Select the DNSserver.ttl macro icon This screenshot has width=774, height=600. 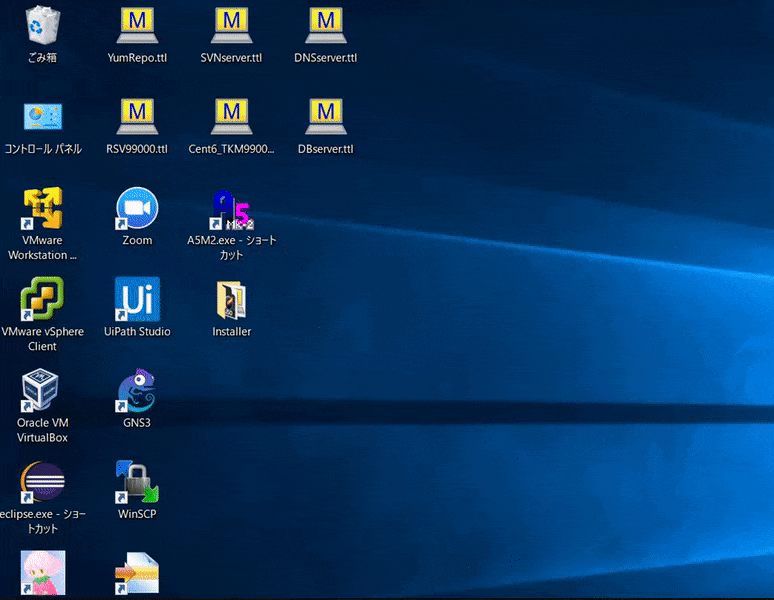(326, 25)
